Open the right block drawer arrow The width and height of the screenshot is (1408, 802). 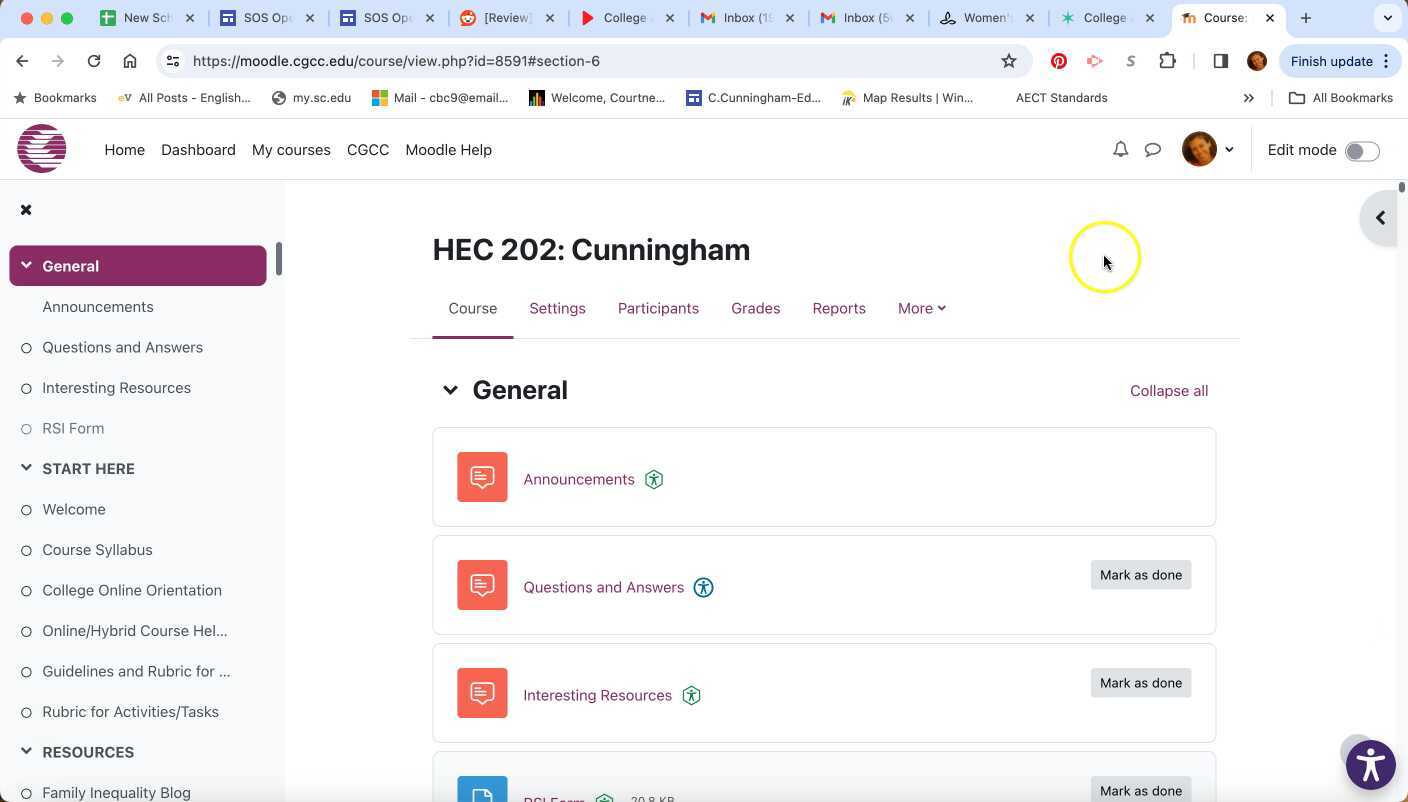pos(1380,217)
